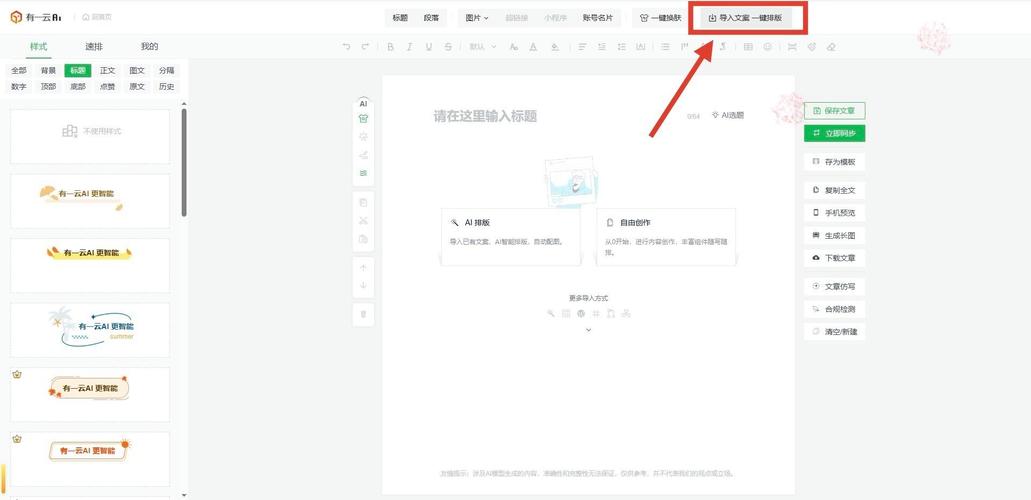The width and height of the screenshot is (1031, 500).
Task: Switch to the 样式 tab
Action: click(x=39, y=47)
